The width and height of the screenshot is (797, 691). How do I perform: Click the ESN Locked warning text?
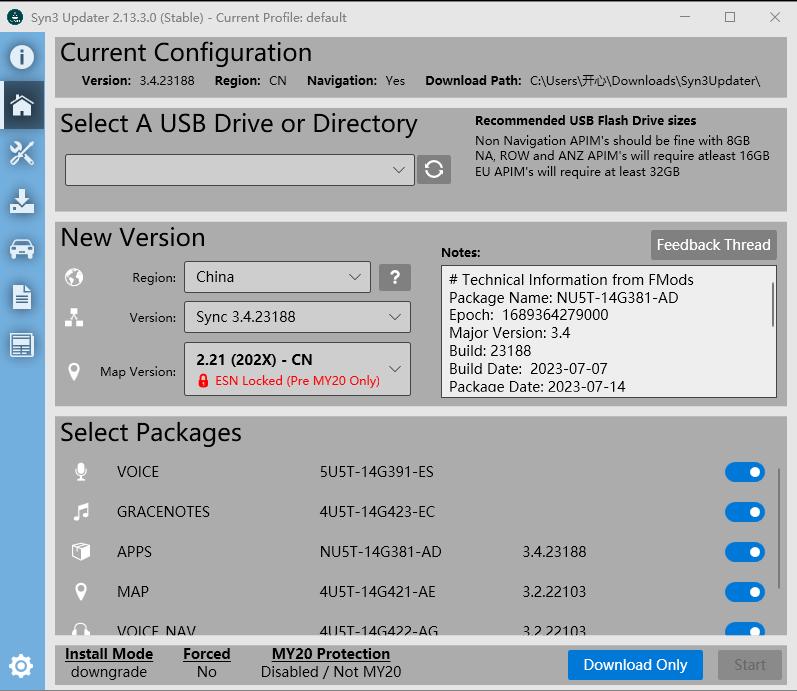tap(297, 380)
